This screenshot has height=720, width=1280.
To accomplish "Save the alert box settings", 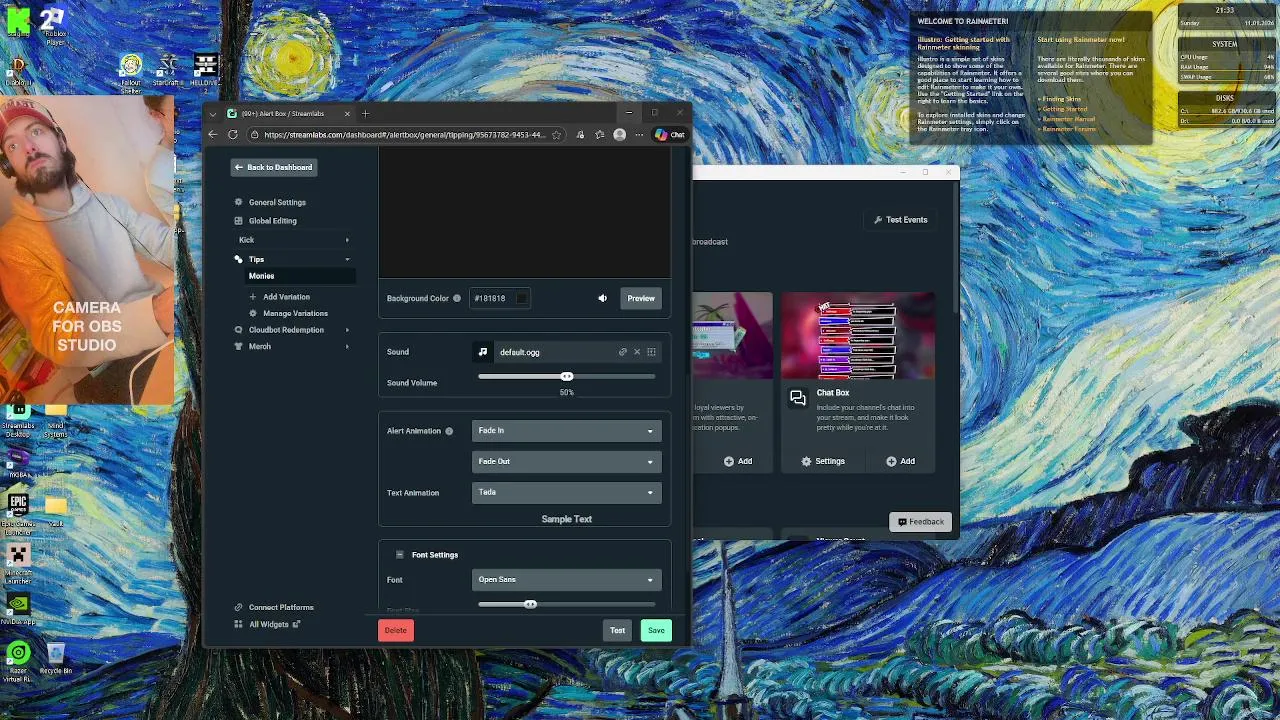I will click(x=656, y=630).
